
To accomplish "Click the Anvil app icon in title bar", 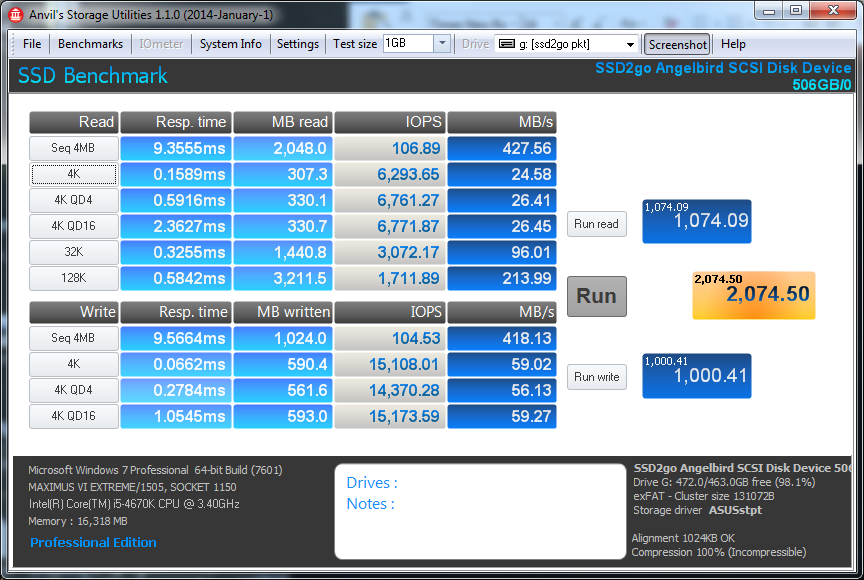I will pyautogui.click(x=15, y=14).
